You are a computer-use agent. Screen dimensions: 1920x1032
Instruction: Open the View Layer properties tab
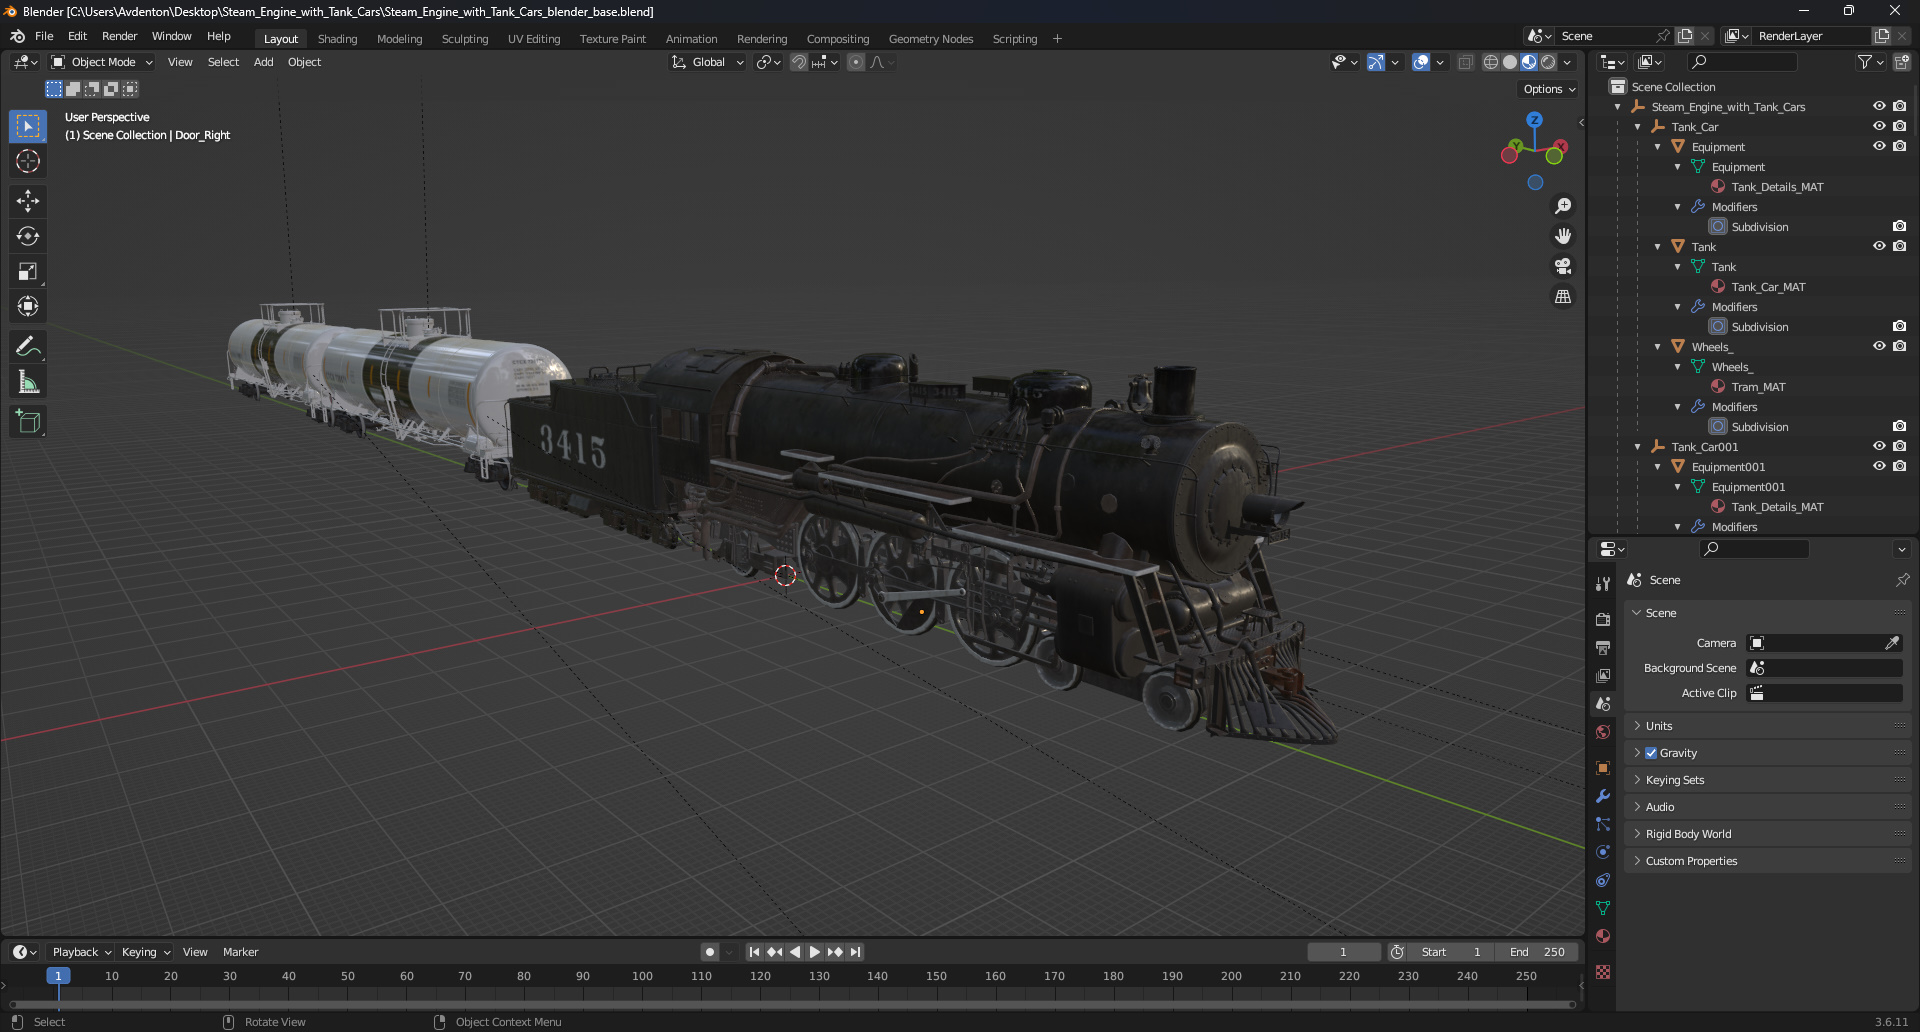tap(1603, 676)
